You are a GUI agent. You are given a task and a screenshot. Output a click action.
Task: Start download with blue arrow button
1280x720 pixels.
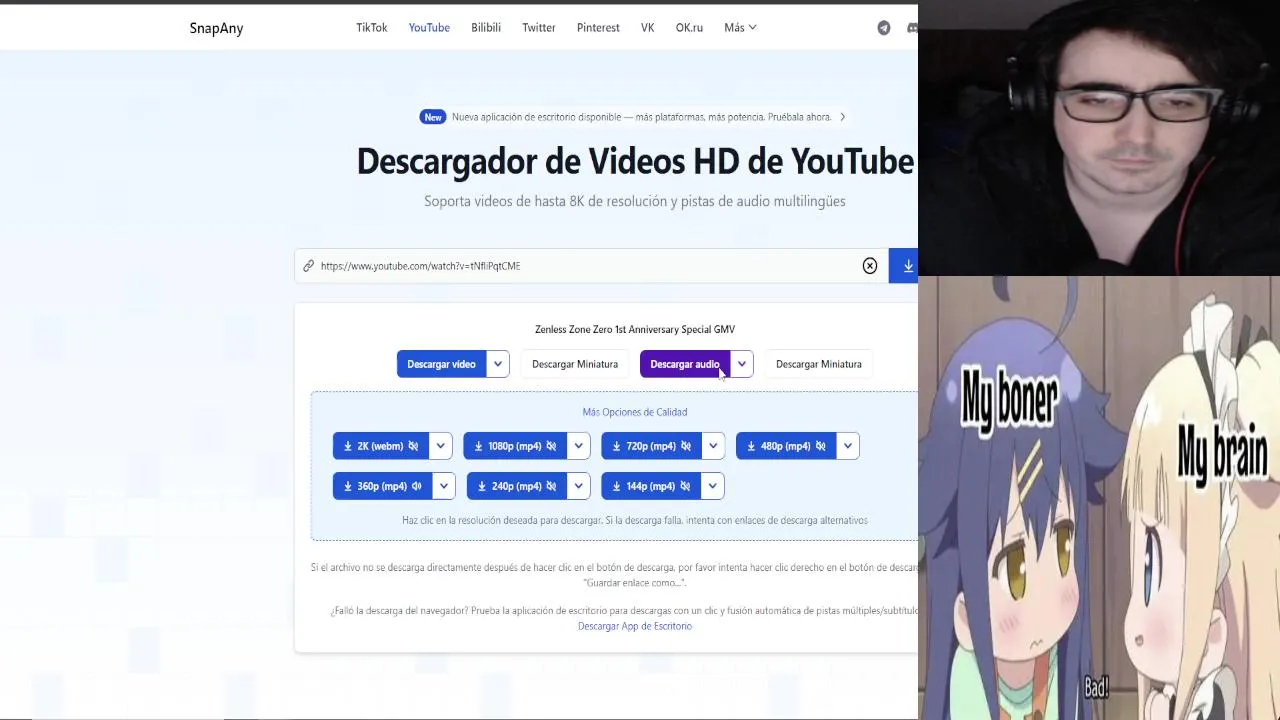(904, 266)
